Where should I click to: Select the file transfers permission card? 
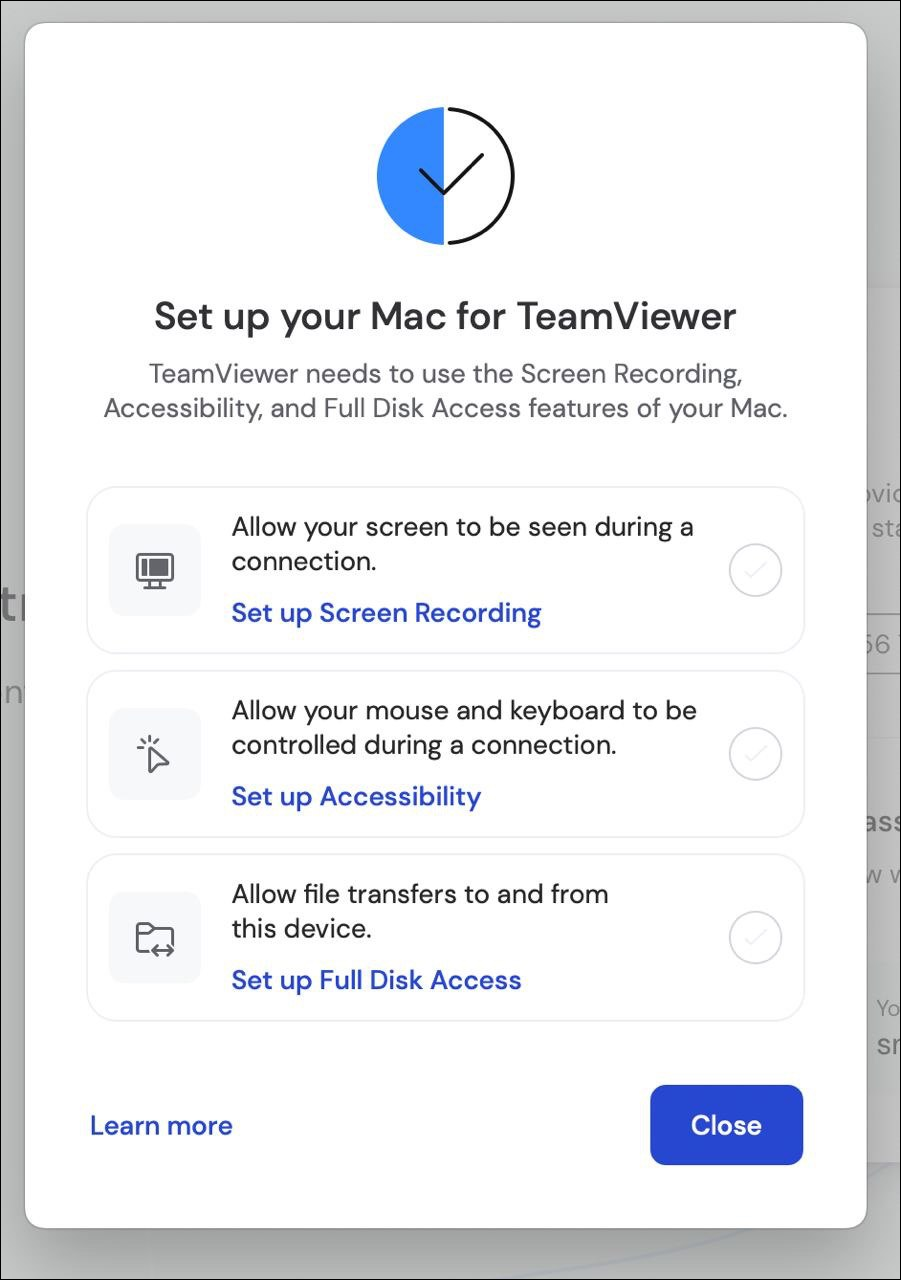pyautogui.click(x=445, y=937)
